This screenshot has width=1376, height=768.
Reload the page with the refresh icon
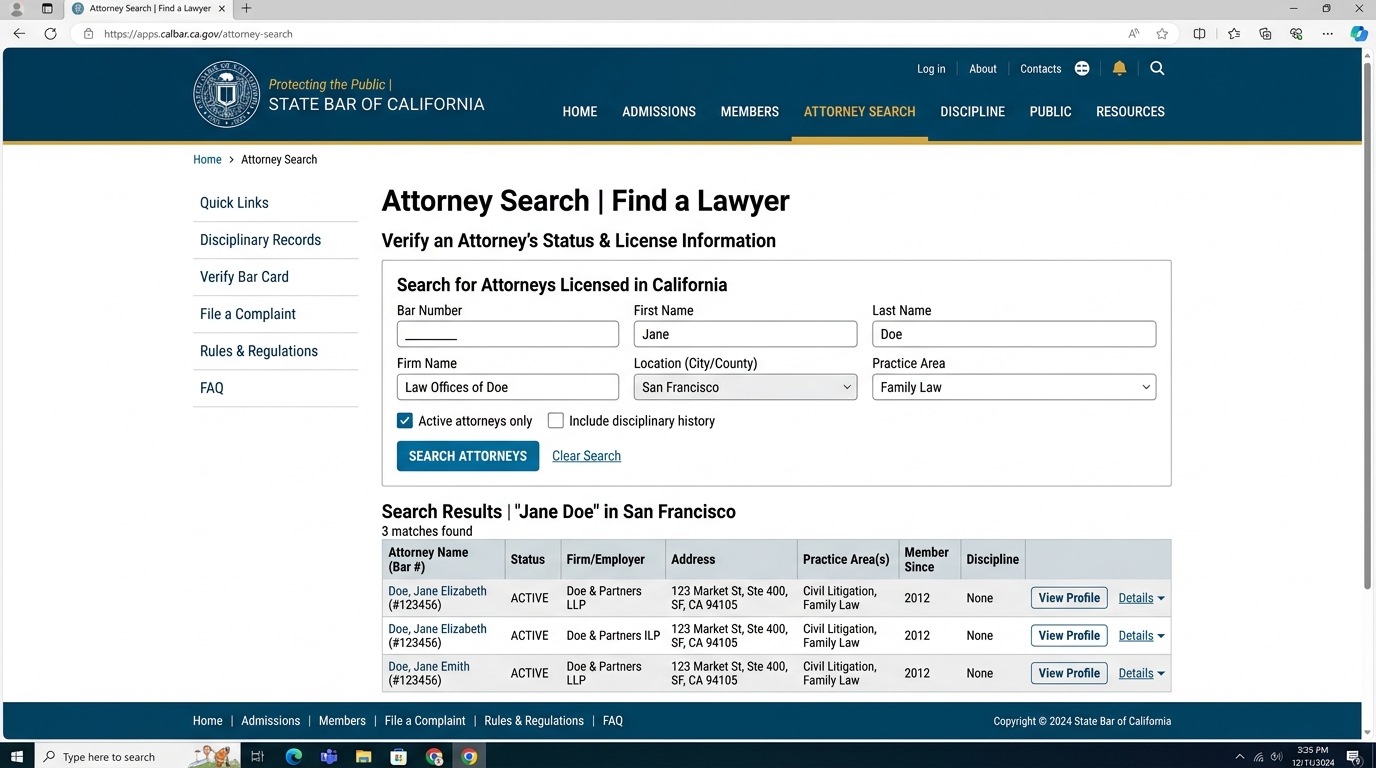pos(50,34)
